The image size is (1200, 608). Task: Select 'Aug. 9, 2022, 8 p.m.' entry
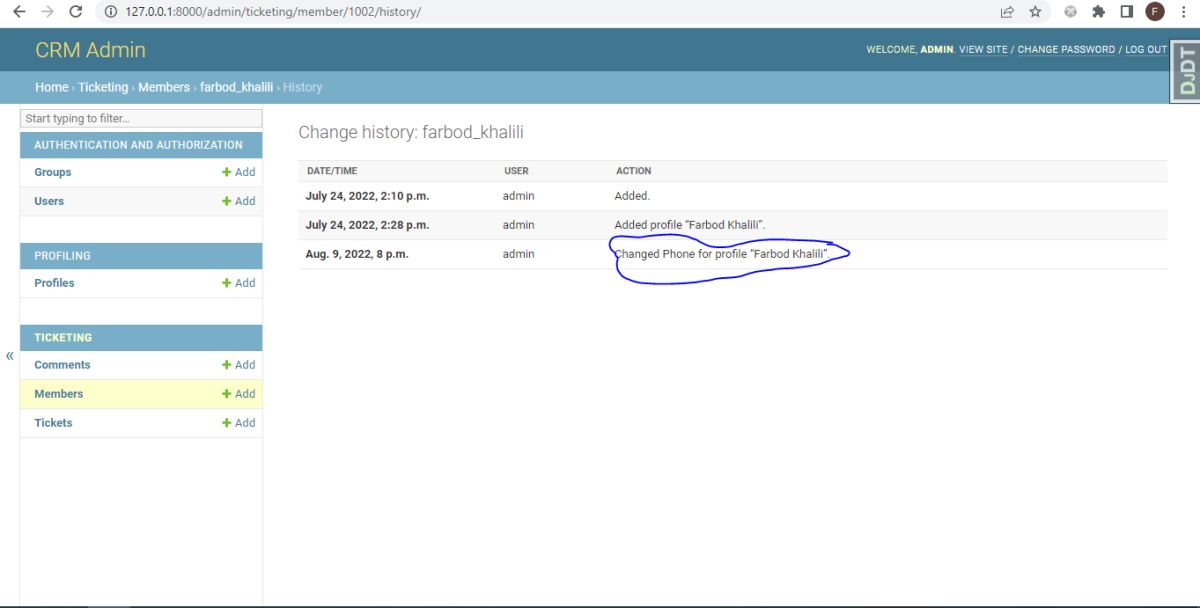(357, 254)
